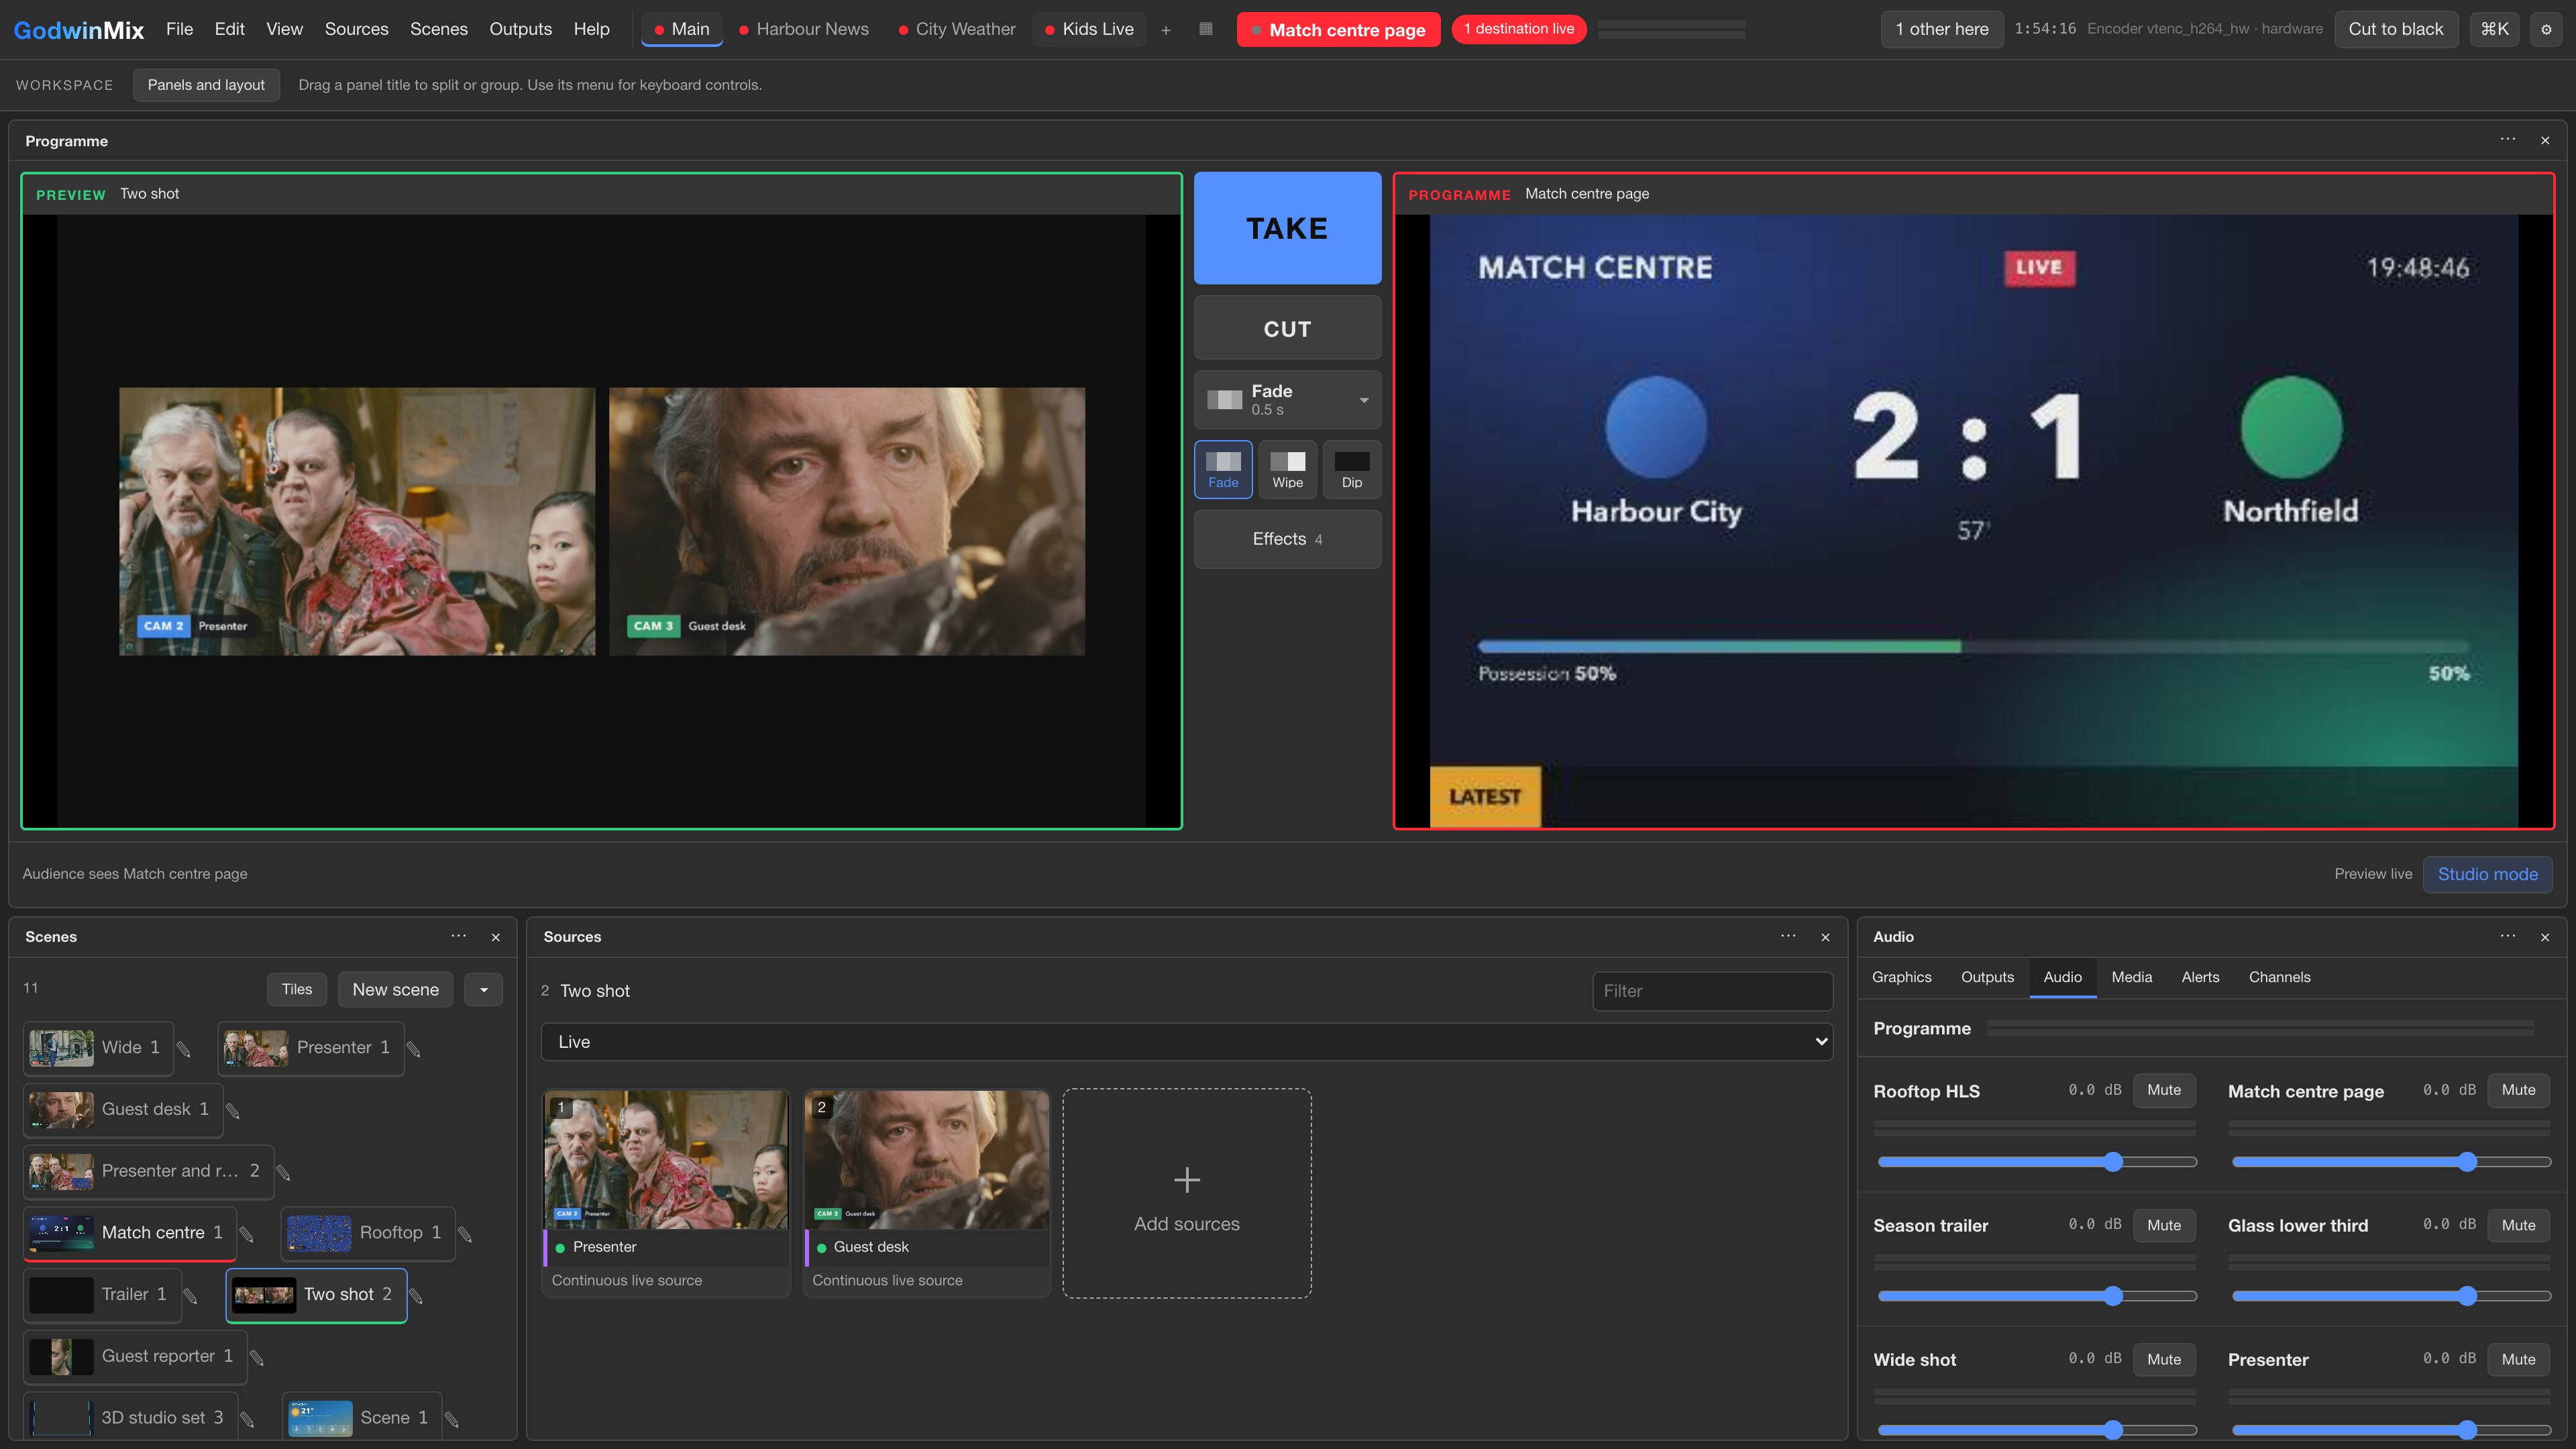Select the Wipe transition type
Image resolution: width=2576 pixels, height=1449 pixels.
[1287, 469]
